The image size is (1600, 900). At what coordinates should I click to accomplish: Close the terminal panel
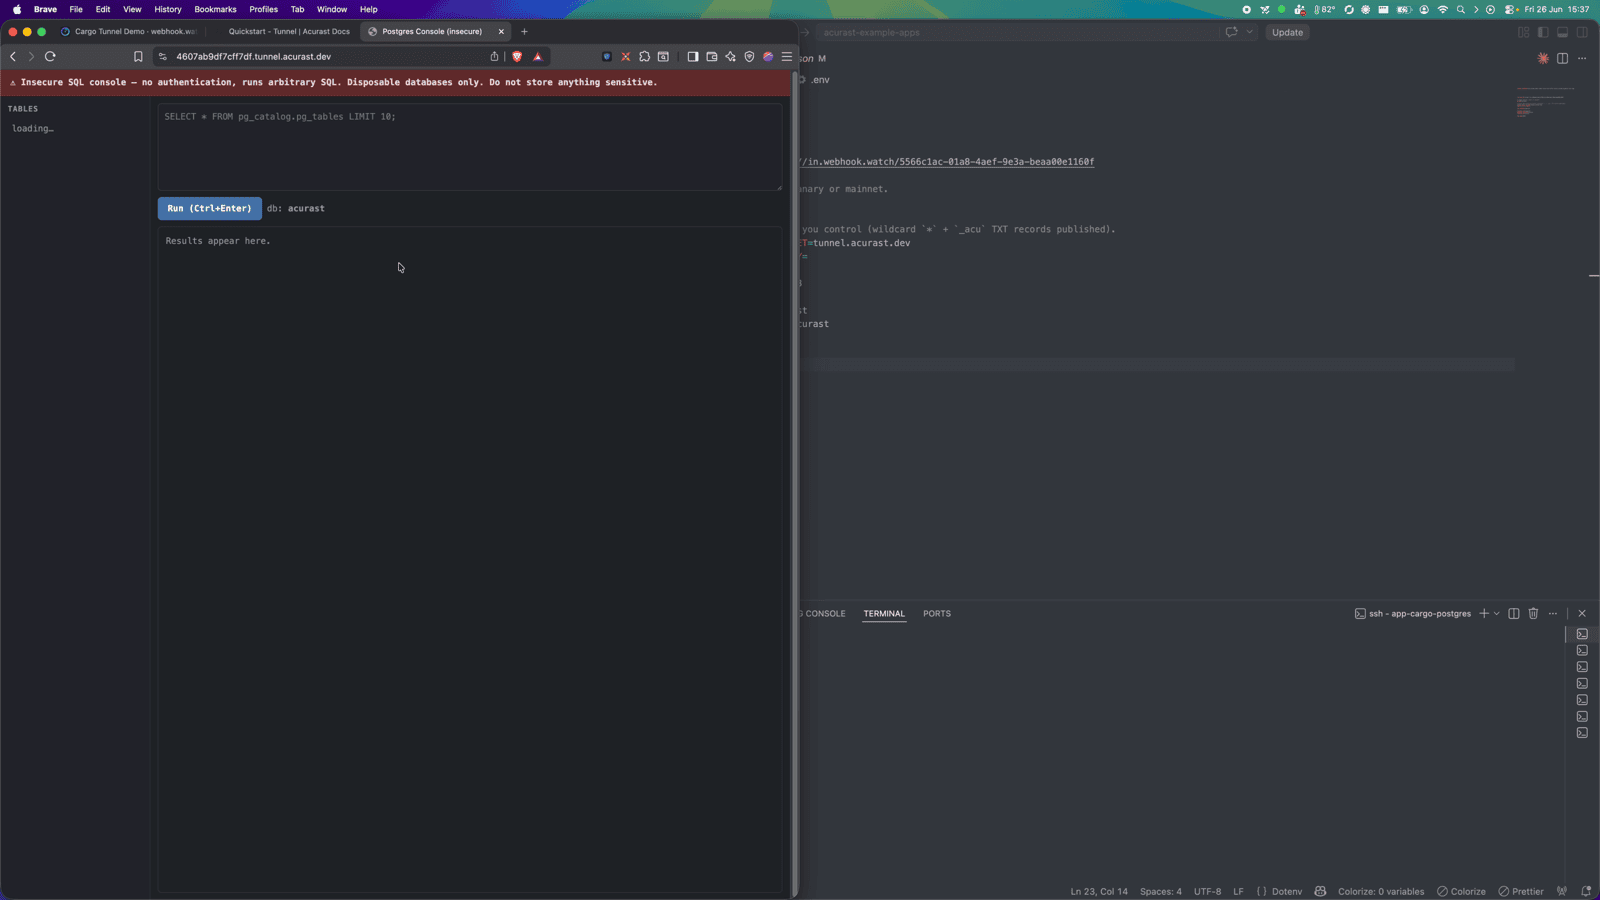1582,613
